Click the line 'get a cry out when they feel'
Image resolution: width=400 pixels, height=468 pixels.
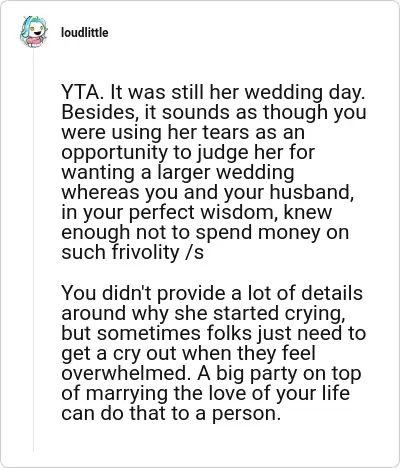click(188, 353)
